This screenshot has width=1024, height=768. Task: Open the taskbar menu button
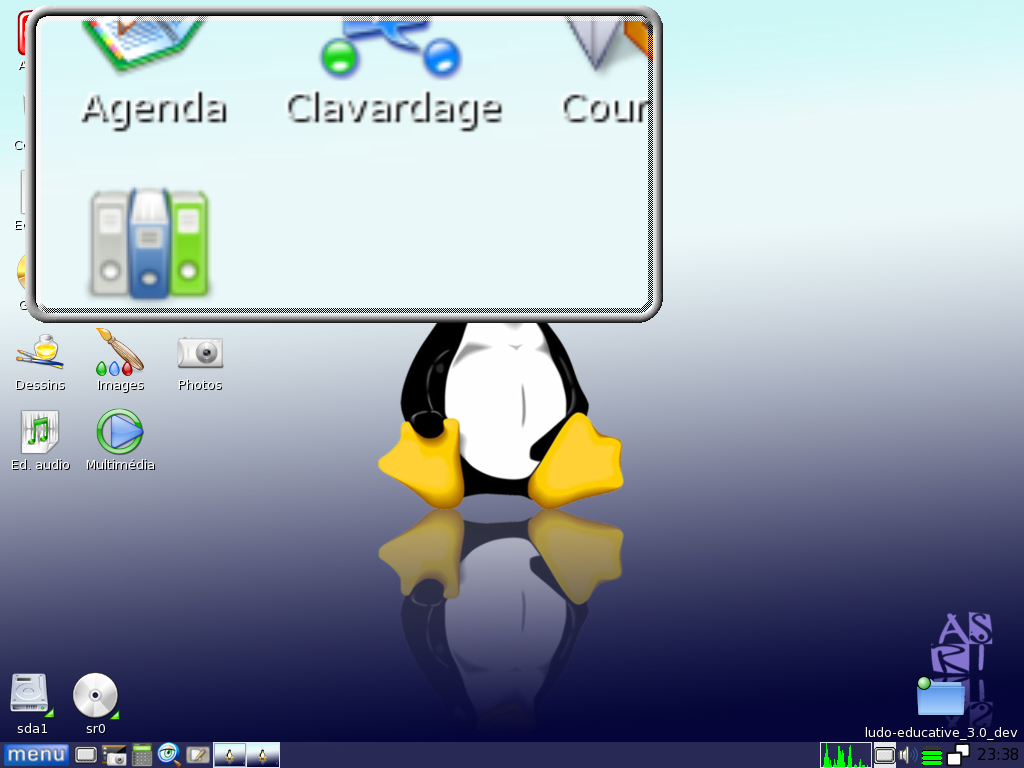tap(37, 755)
